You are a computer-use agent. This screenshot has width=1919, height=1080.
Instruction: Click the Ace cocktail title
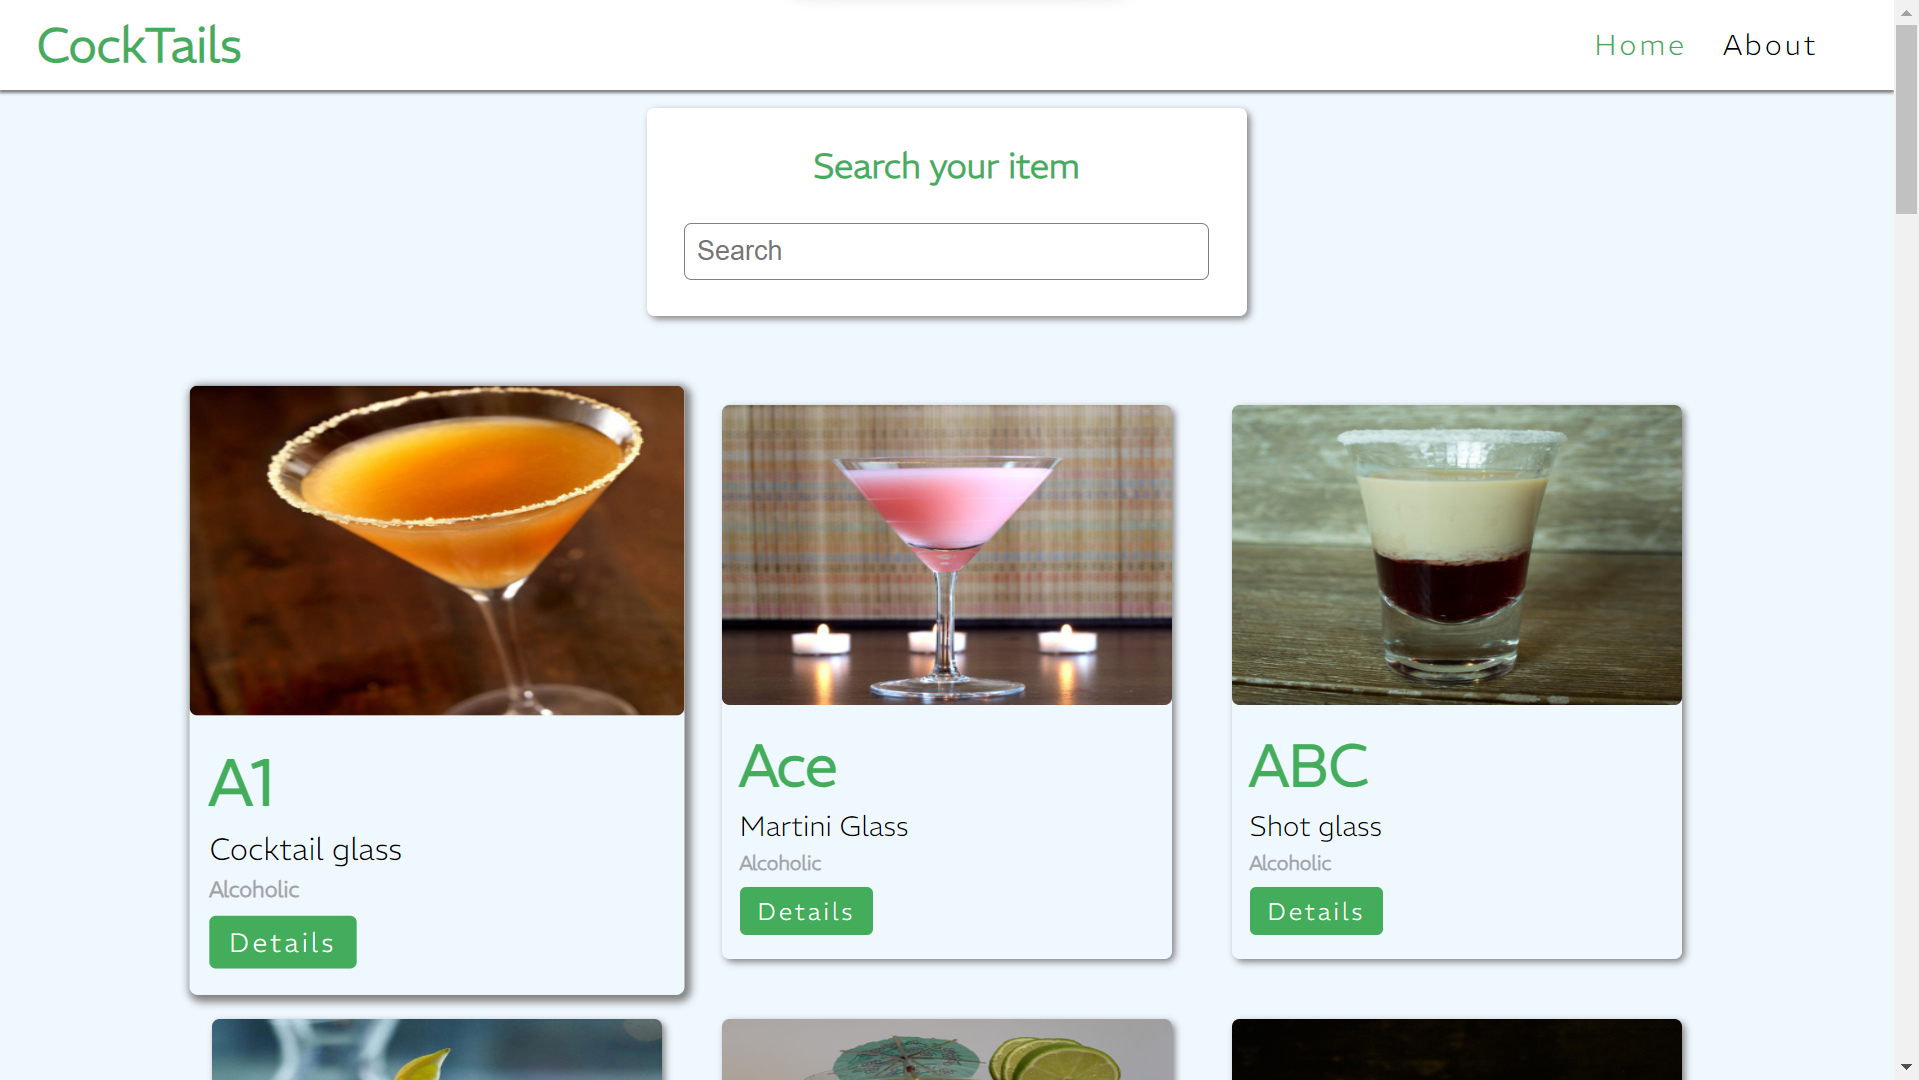pyautogui.click(x=788, y=766)
